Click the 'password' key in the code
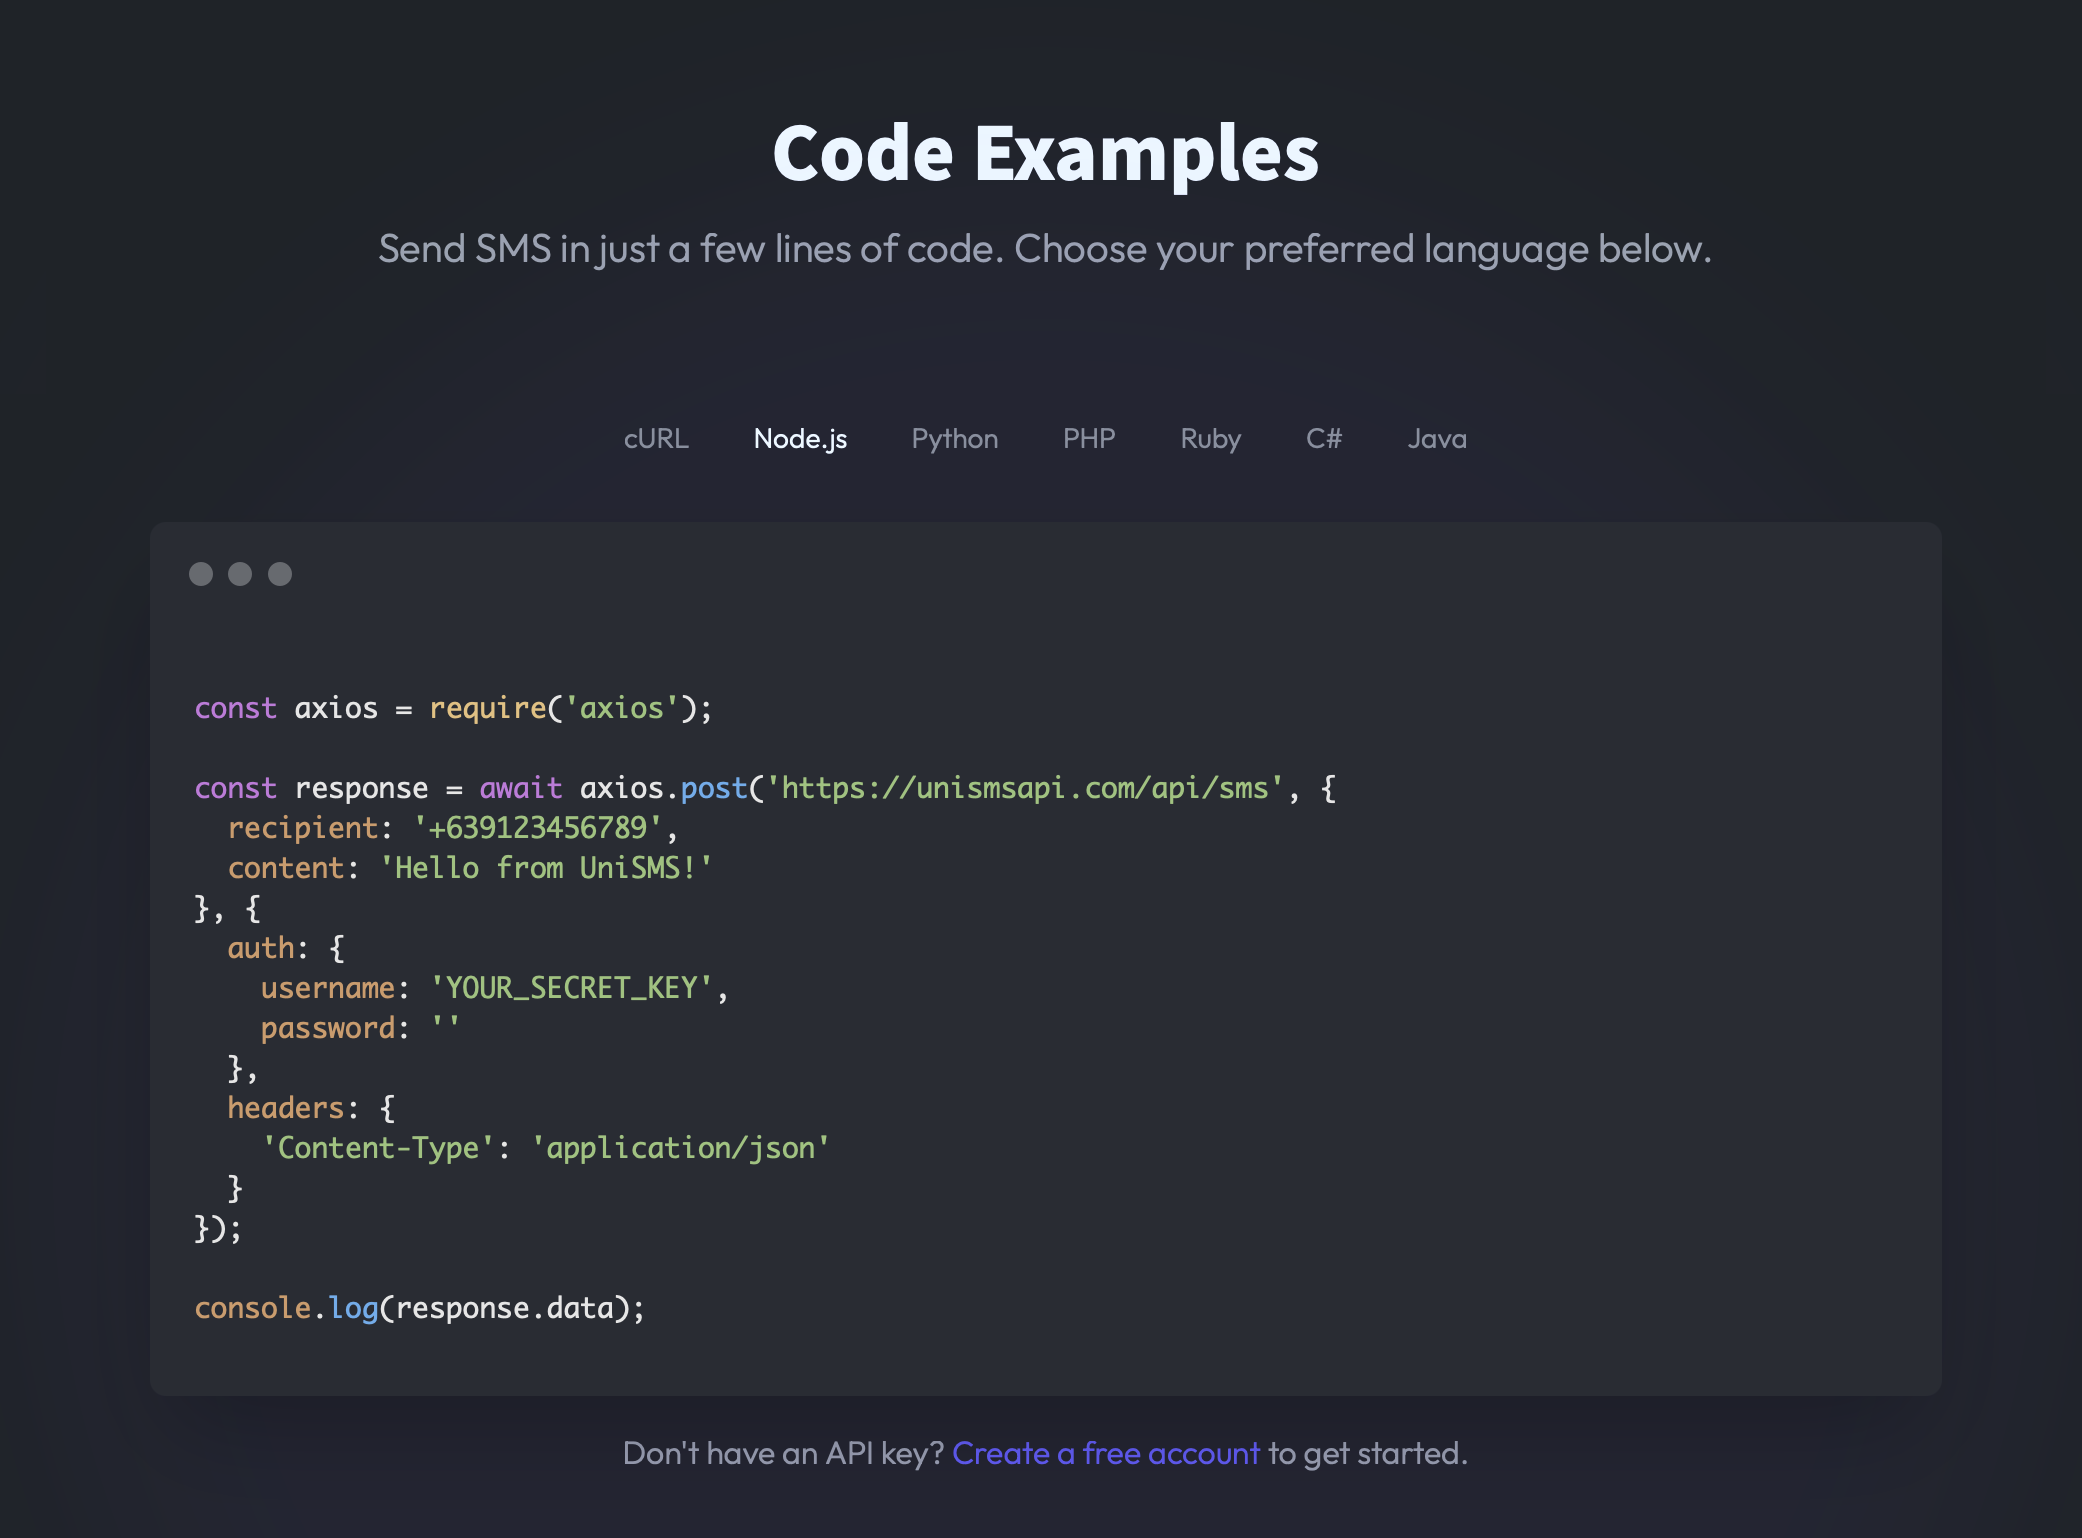The height and width of the screenshot is (1538, 2082). point(328,1028)
